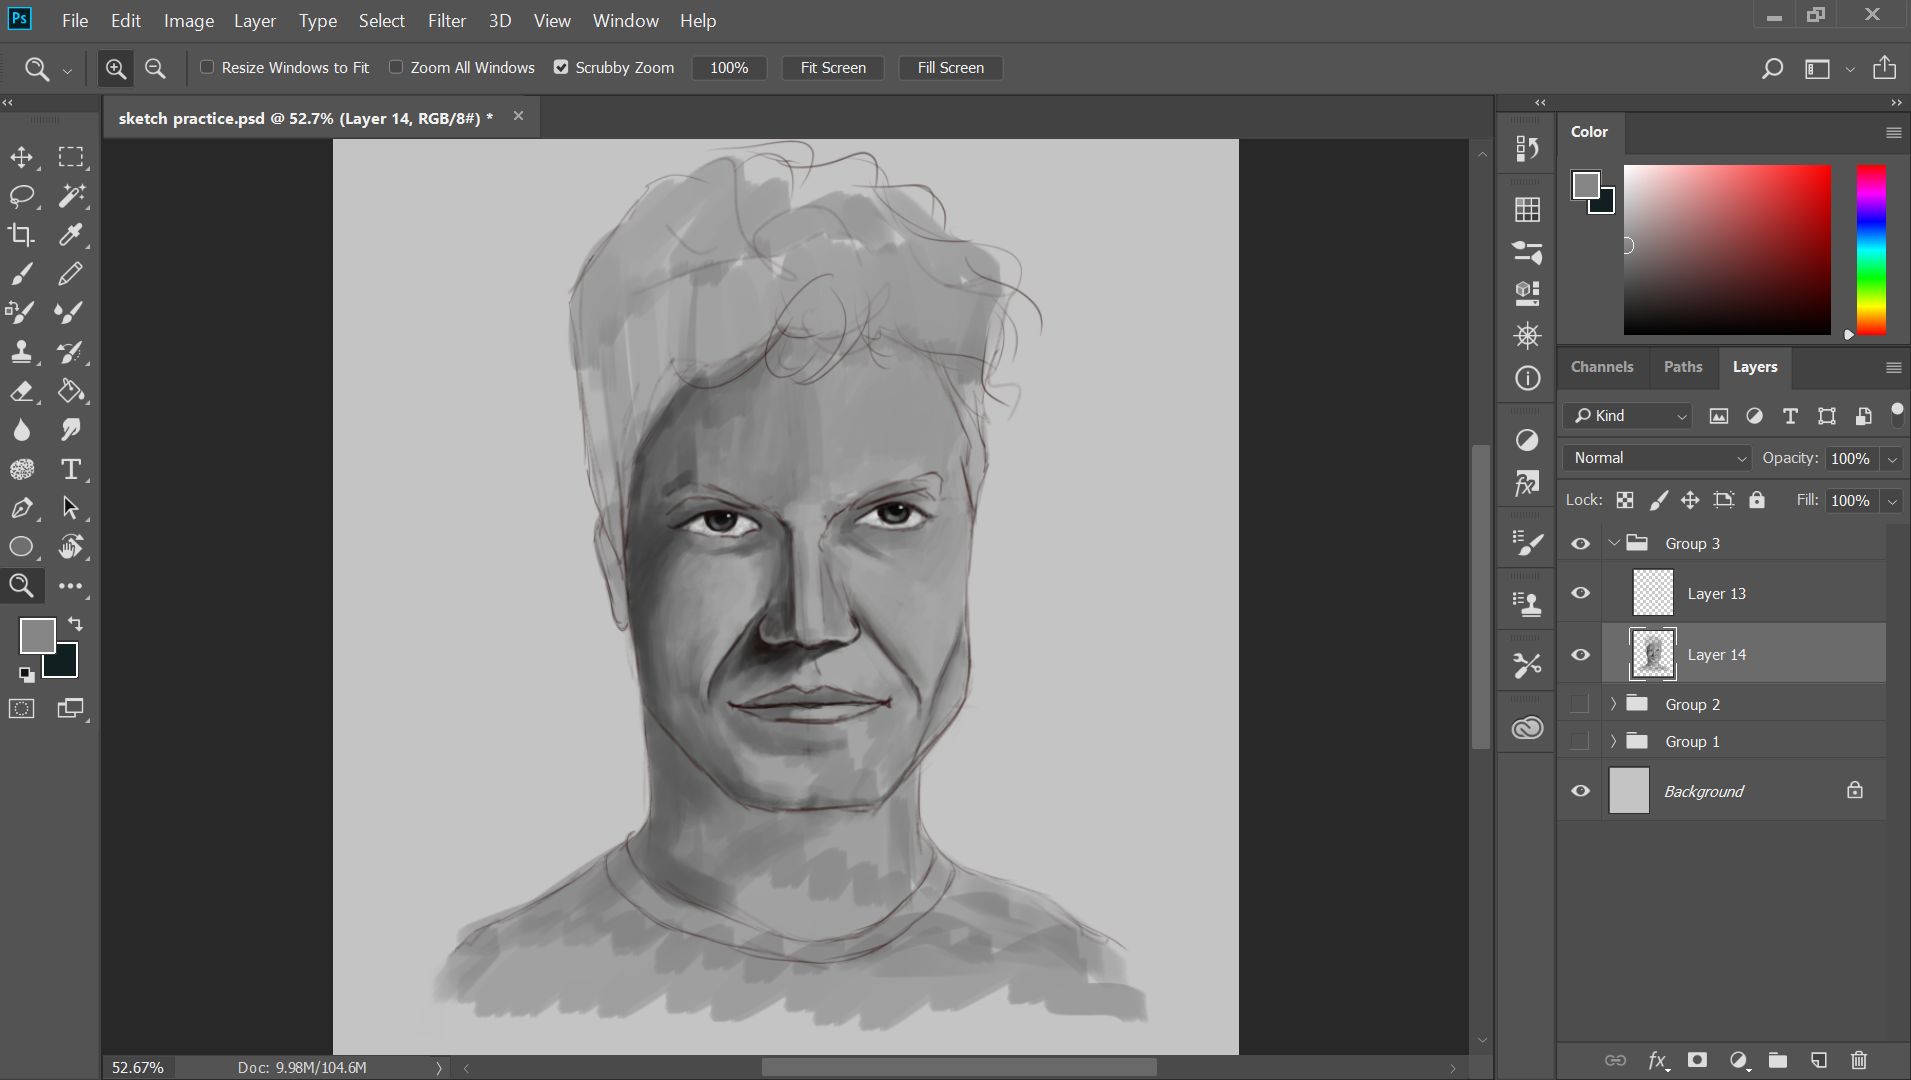Click the delete layer trash icon

click(1858, 1060)
